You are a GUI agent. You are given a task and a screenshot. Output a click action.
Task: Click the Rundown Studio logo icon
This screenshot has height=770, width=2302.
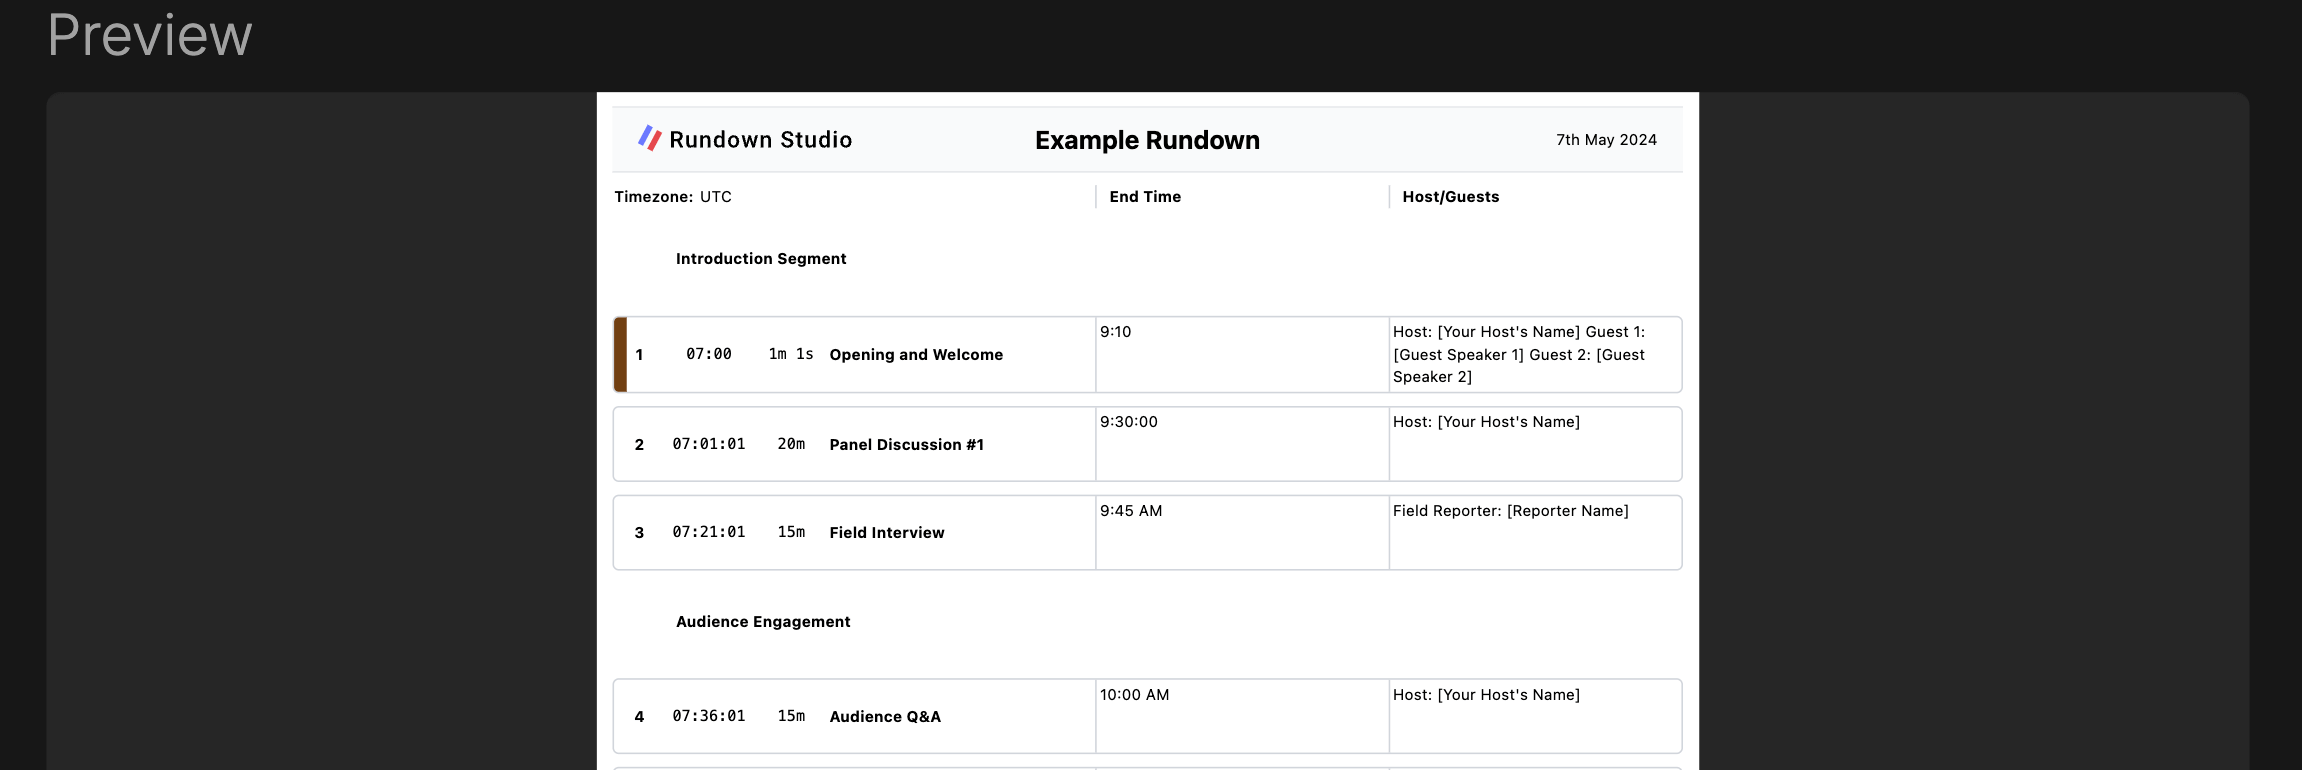pyautogui.click(x=650, y=138)
